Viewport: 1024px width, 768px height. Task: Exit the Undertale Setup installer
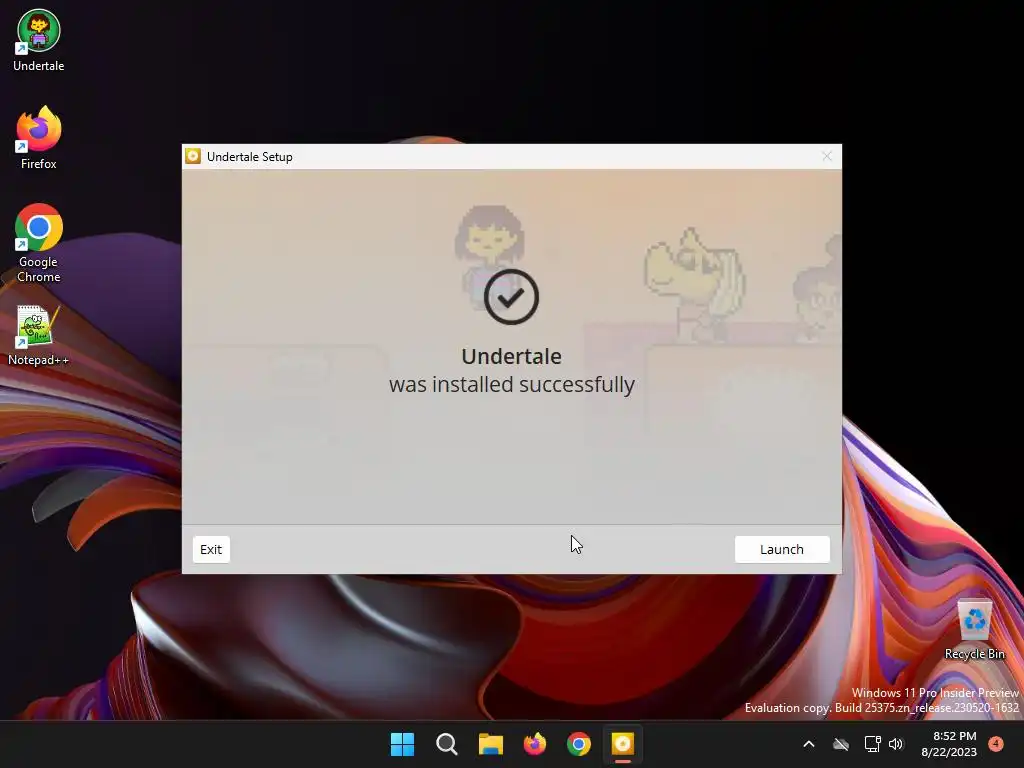click(211, 549)
